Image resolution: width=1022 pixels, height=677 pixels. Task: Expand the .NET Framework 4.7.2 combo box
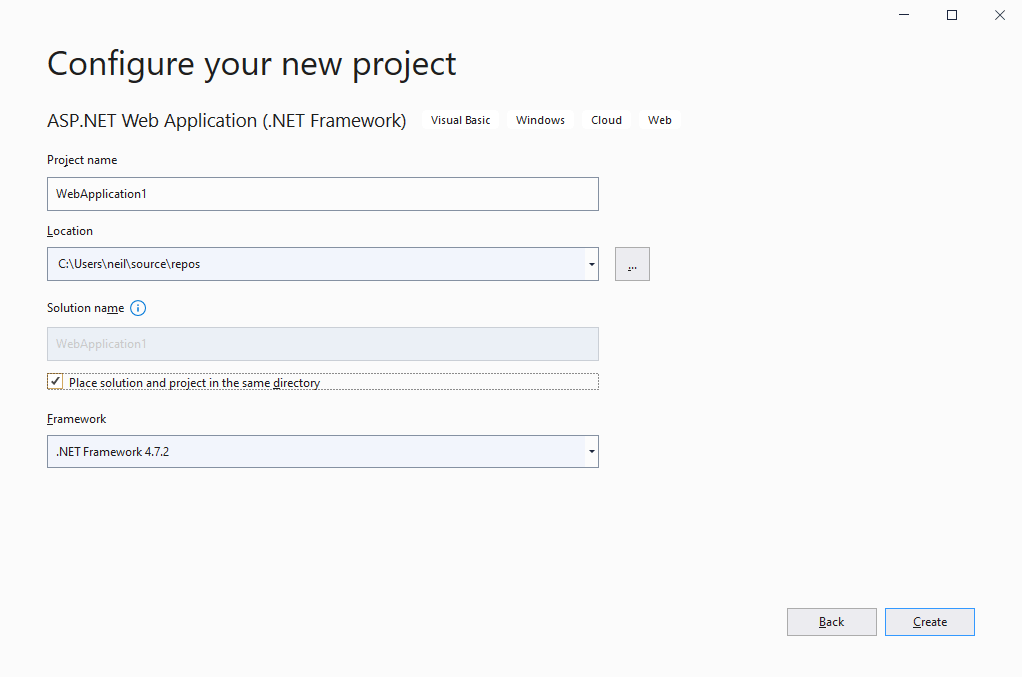coord(590,451)
